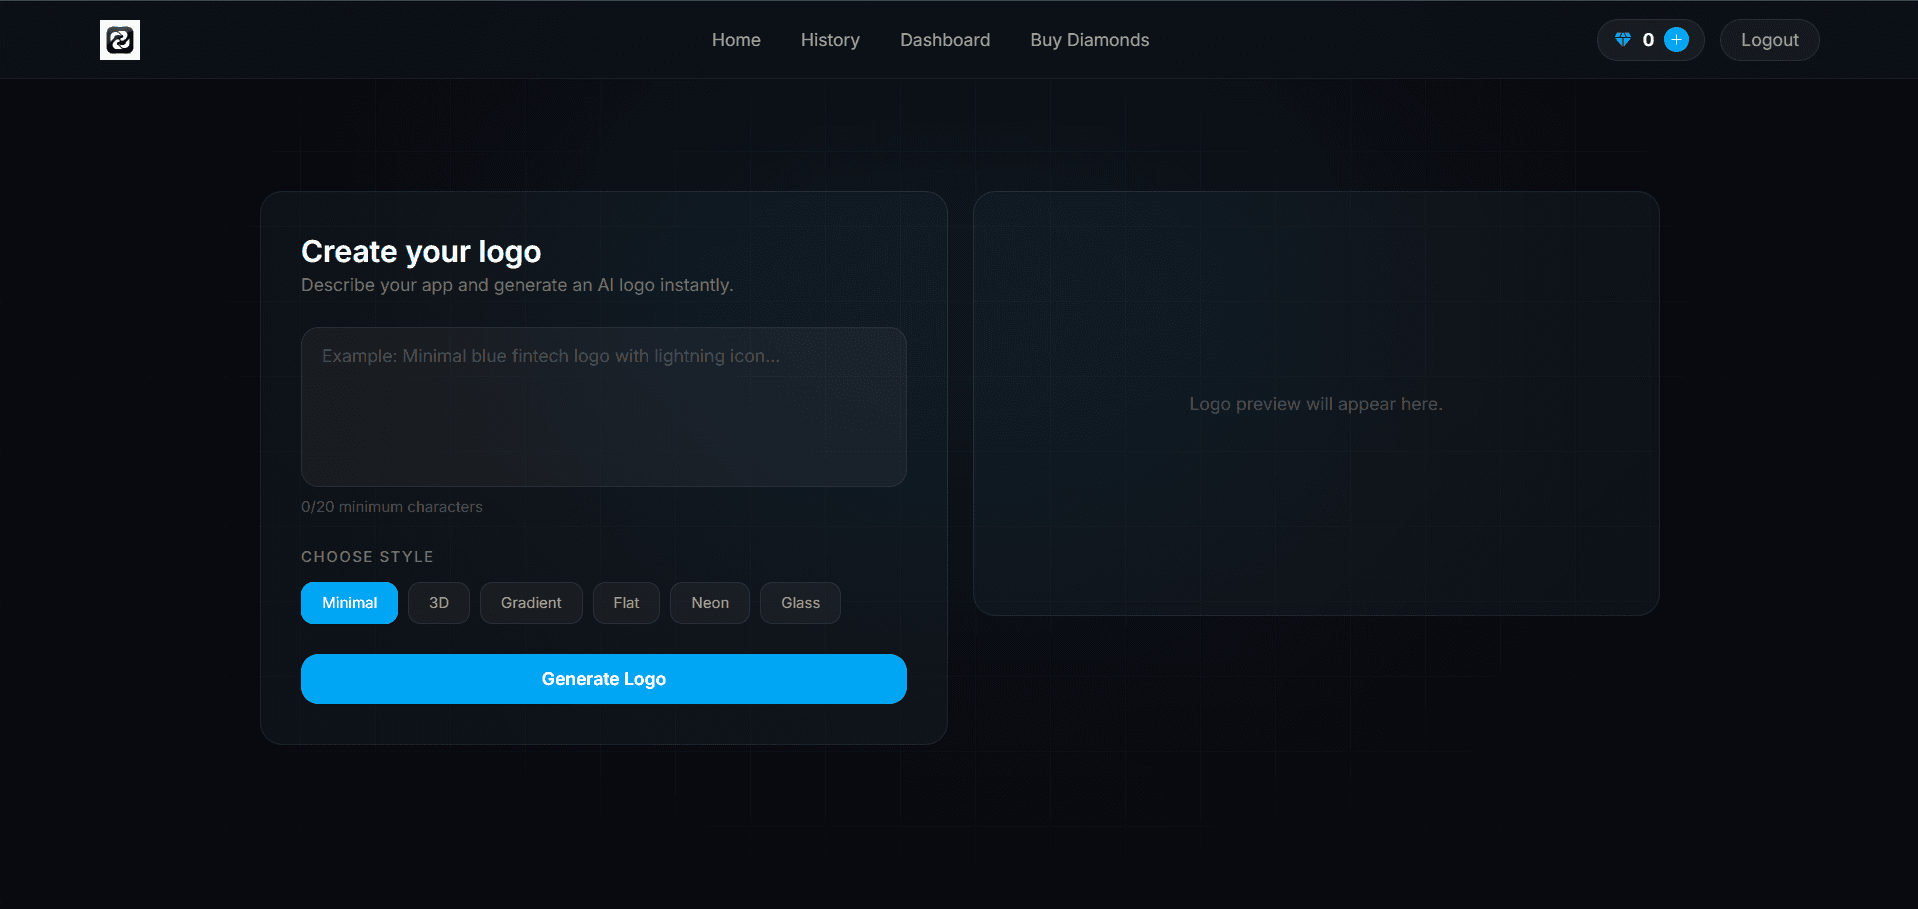
Task: Open the Dashboard link
Action: (945, 40)
